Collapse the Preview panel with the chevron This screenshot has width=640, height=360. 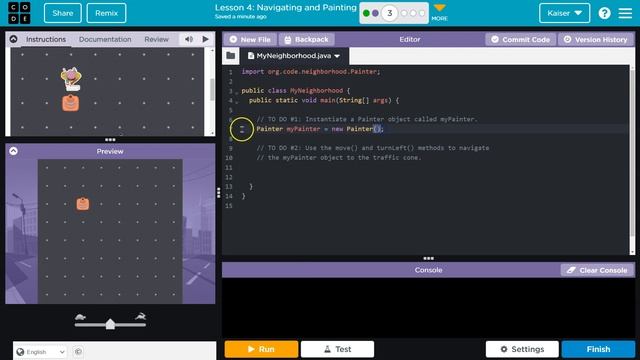(13, 151)
